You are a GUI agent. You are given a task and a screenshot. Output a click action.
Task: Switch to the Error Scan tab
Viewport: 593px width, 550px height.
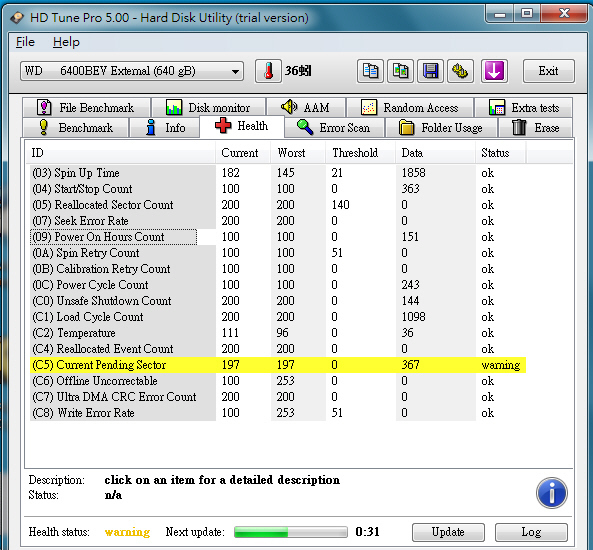click(x=335, y=127)
